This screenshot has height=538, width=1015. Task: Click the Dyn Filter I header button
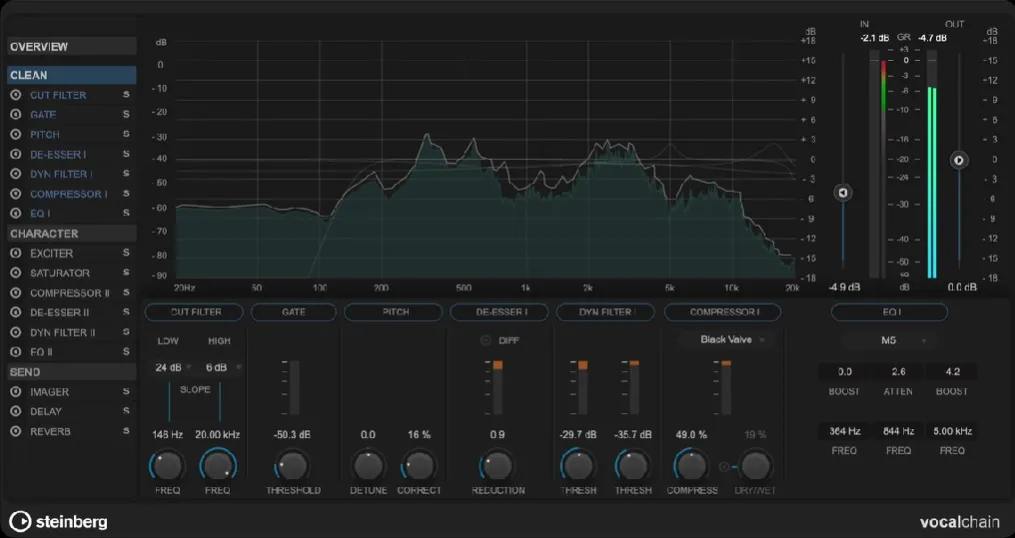[605, 312]
